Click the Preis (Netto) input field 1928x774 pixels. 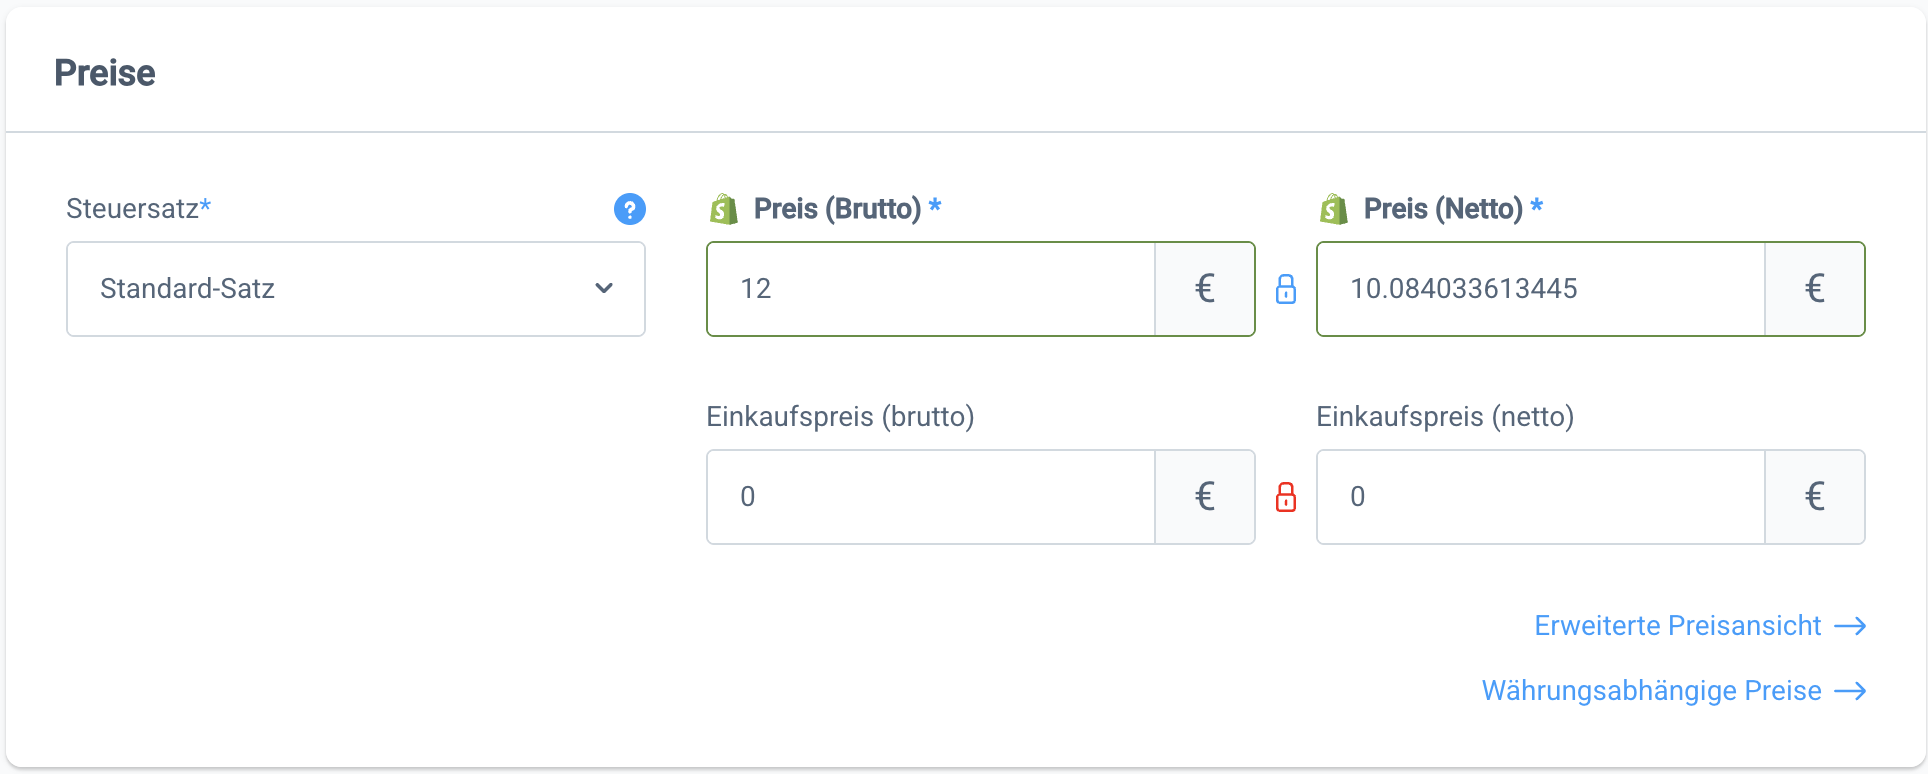pos(1540,289)
